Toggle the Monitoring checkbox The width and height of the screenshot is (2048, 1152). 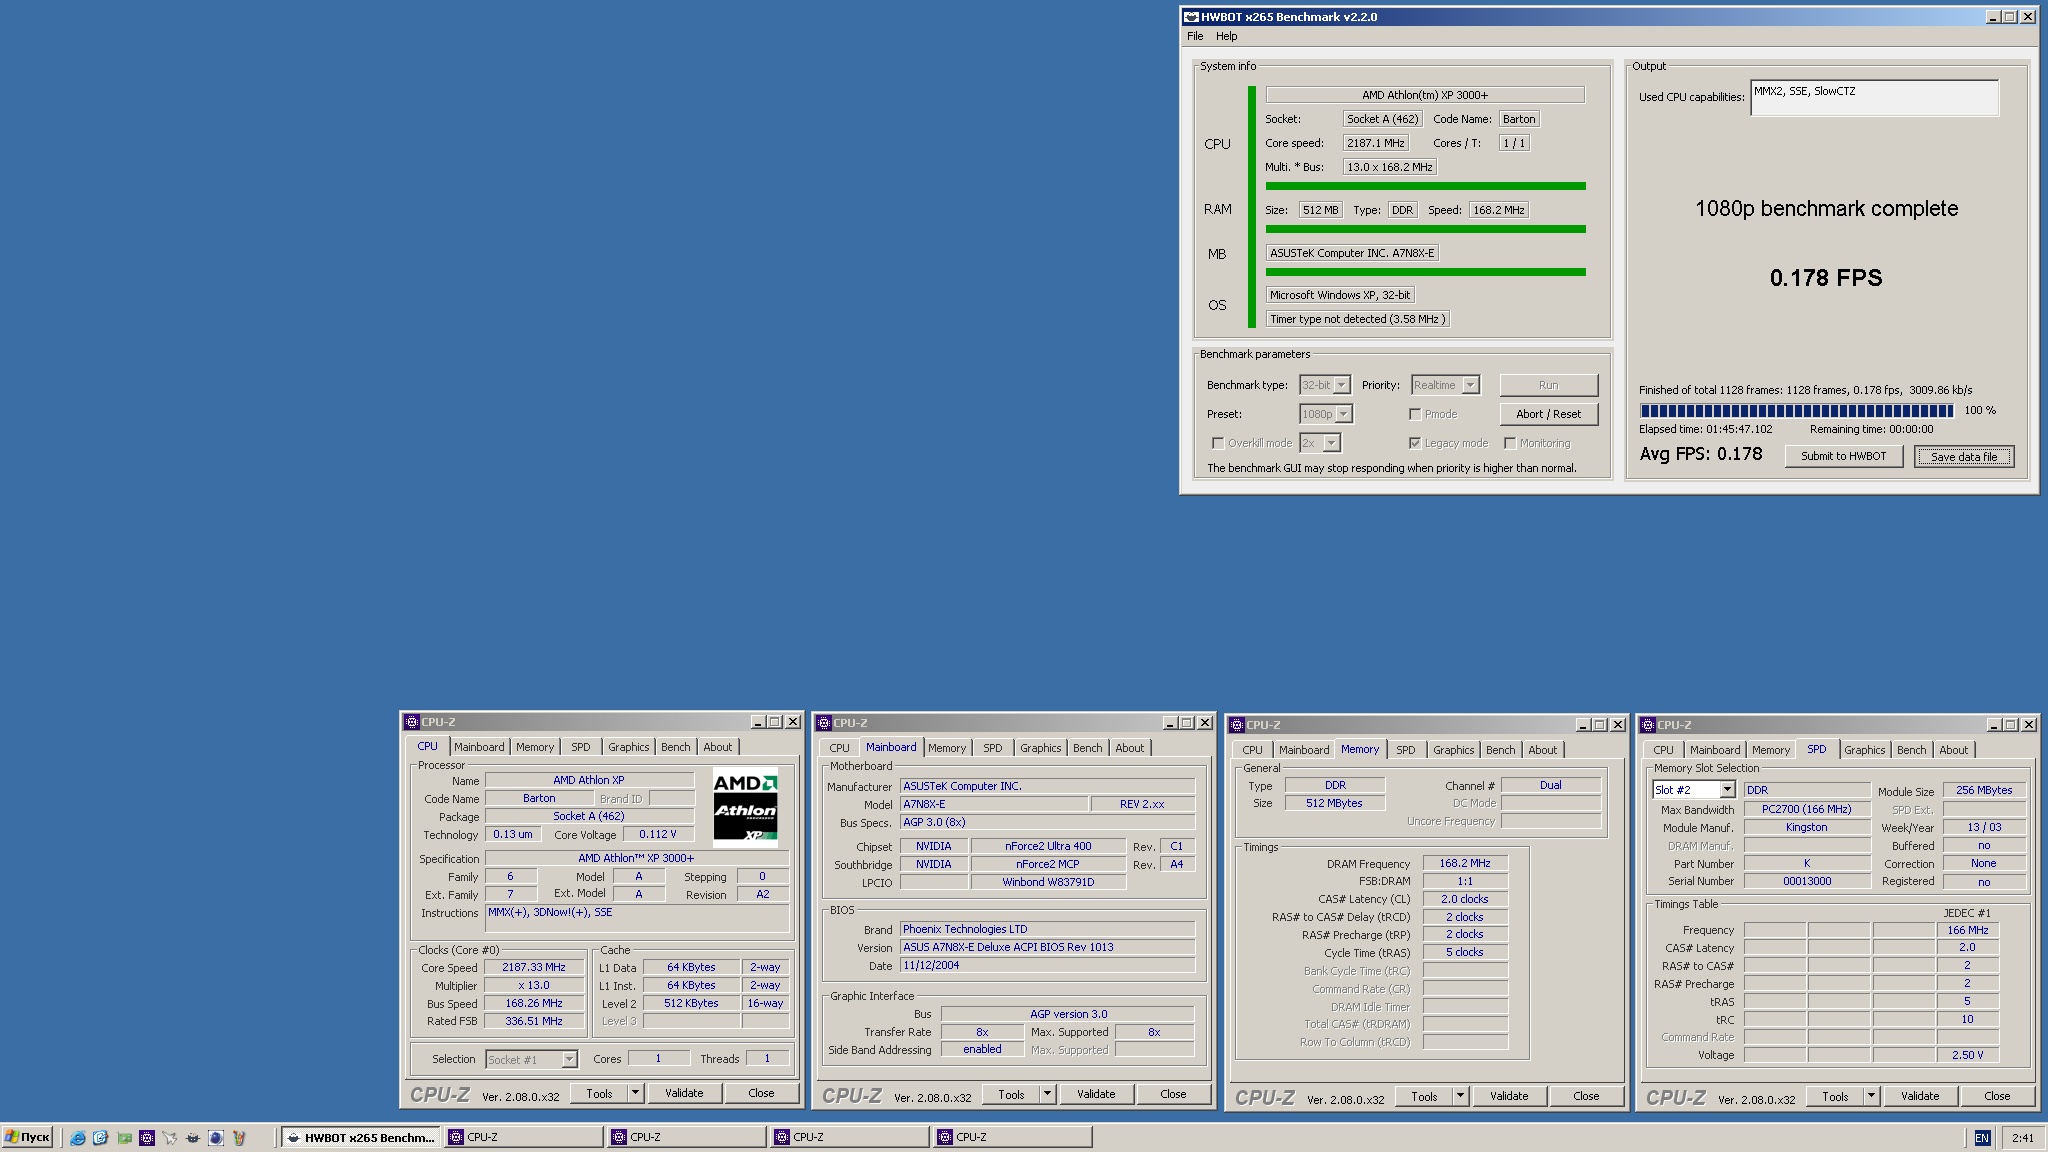point(1510,443)
